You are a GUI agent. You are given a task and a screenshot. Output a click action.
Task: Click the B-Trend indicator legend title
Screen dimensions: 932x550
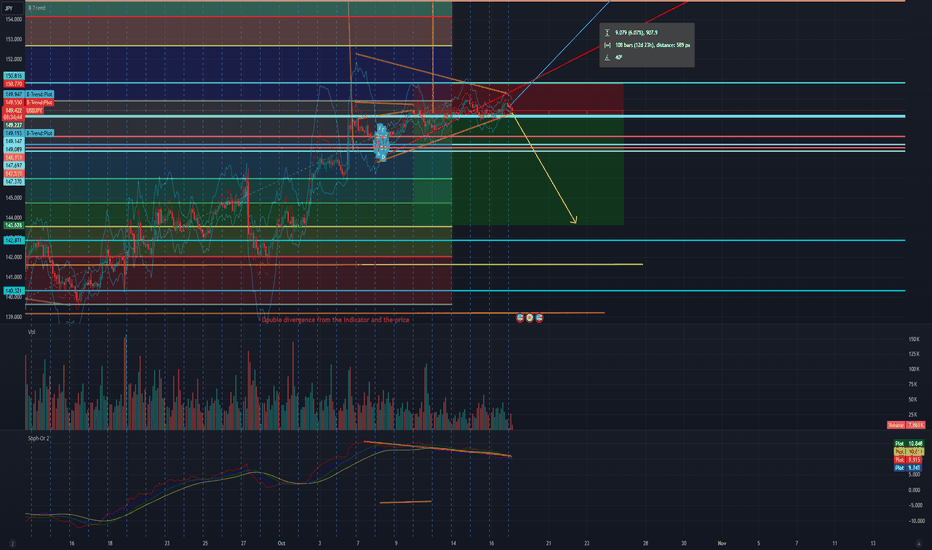(37, 8)
